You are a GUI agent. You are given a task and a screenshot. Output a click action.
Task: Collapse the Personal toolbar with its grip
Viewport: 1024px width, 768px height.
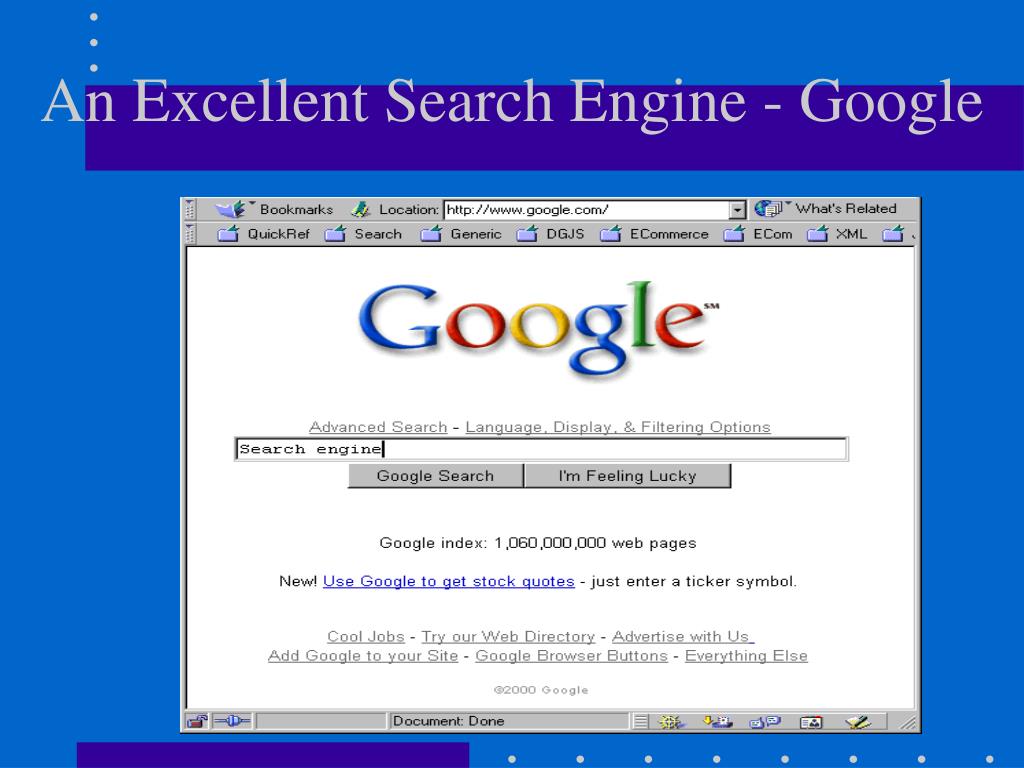point(190,234)
